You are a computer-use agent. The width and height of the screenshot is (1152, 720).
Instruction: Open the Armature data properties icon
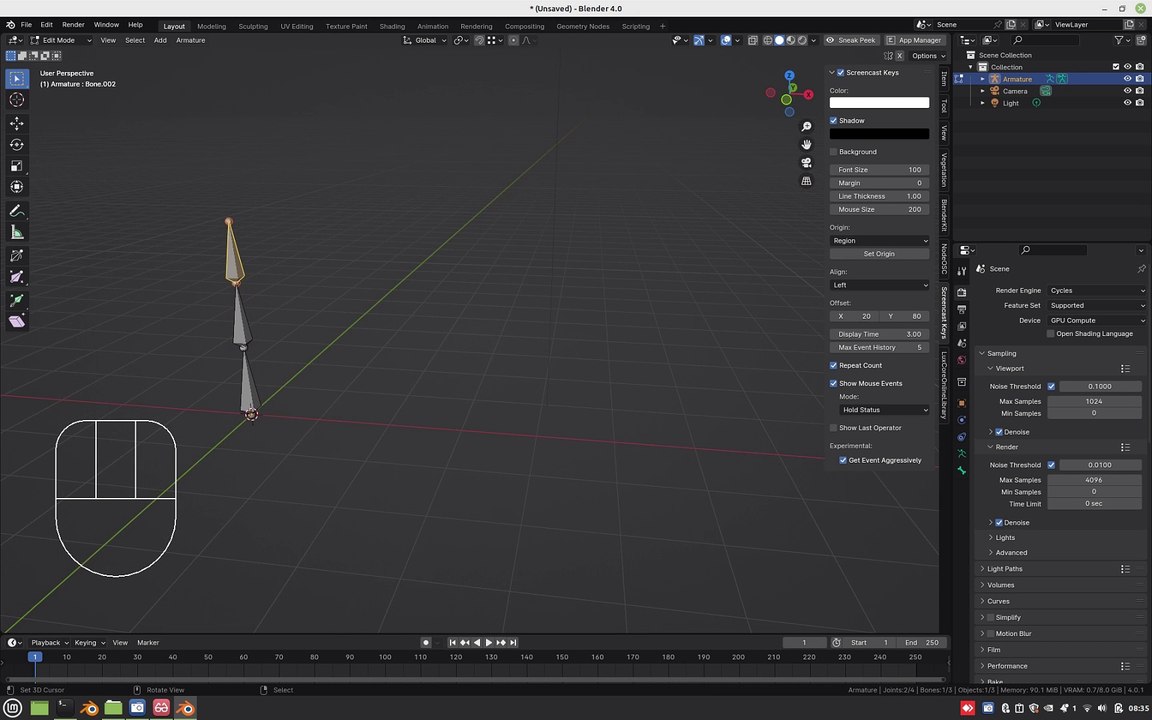[x=962, y=454]
